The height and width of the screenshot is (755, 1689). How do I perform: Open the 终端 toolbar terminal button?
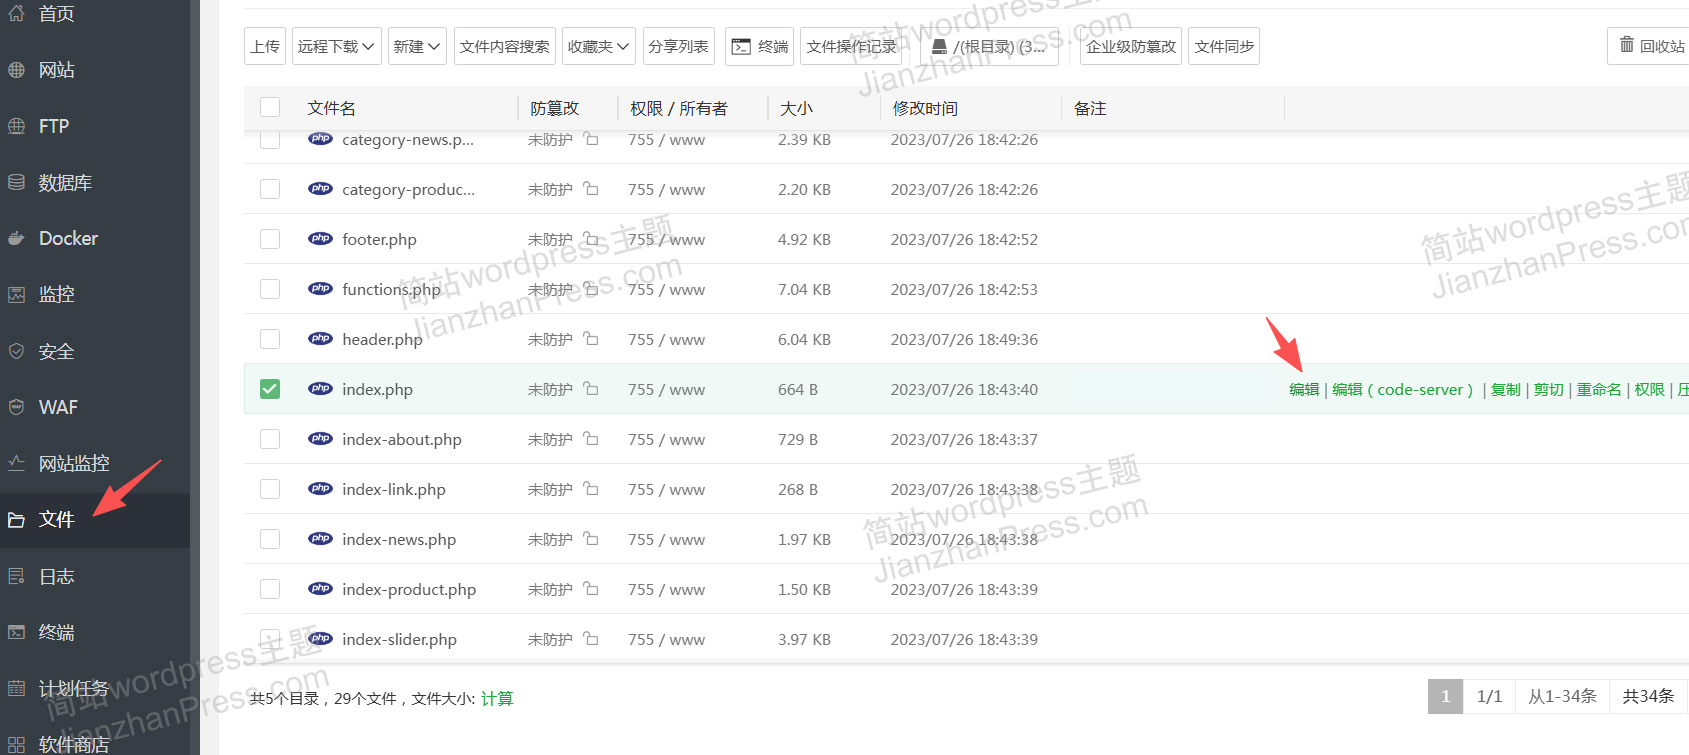pos(759,46)
